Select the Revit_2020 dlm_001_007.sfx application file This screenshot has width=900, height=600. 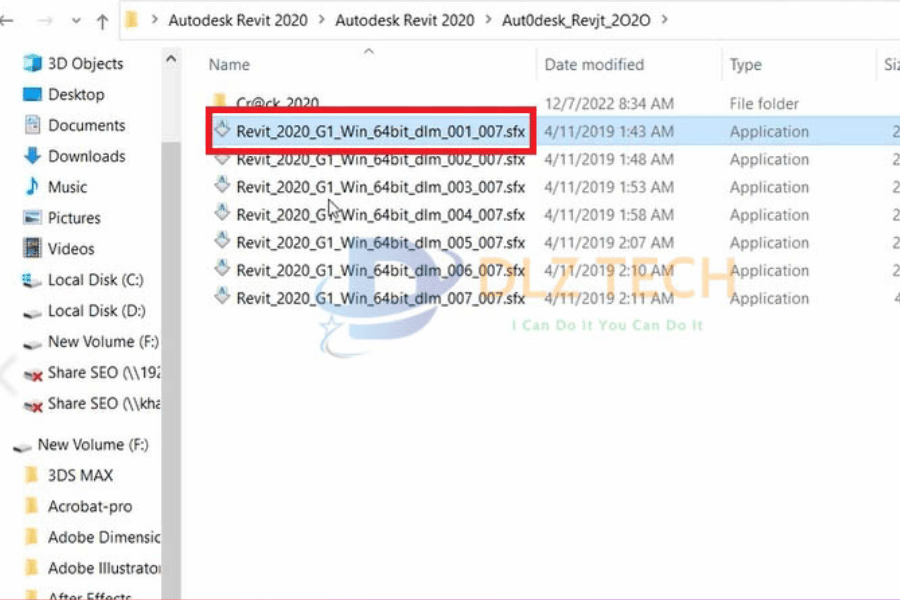pyautogui.click(x=380, y=131)
